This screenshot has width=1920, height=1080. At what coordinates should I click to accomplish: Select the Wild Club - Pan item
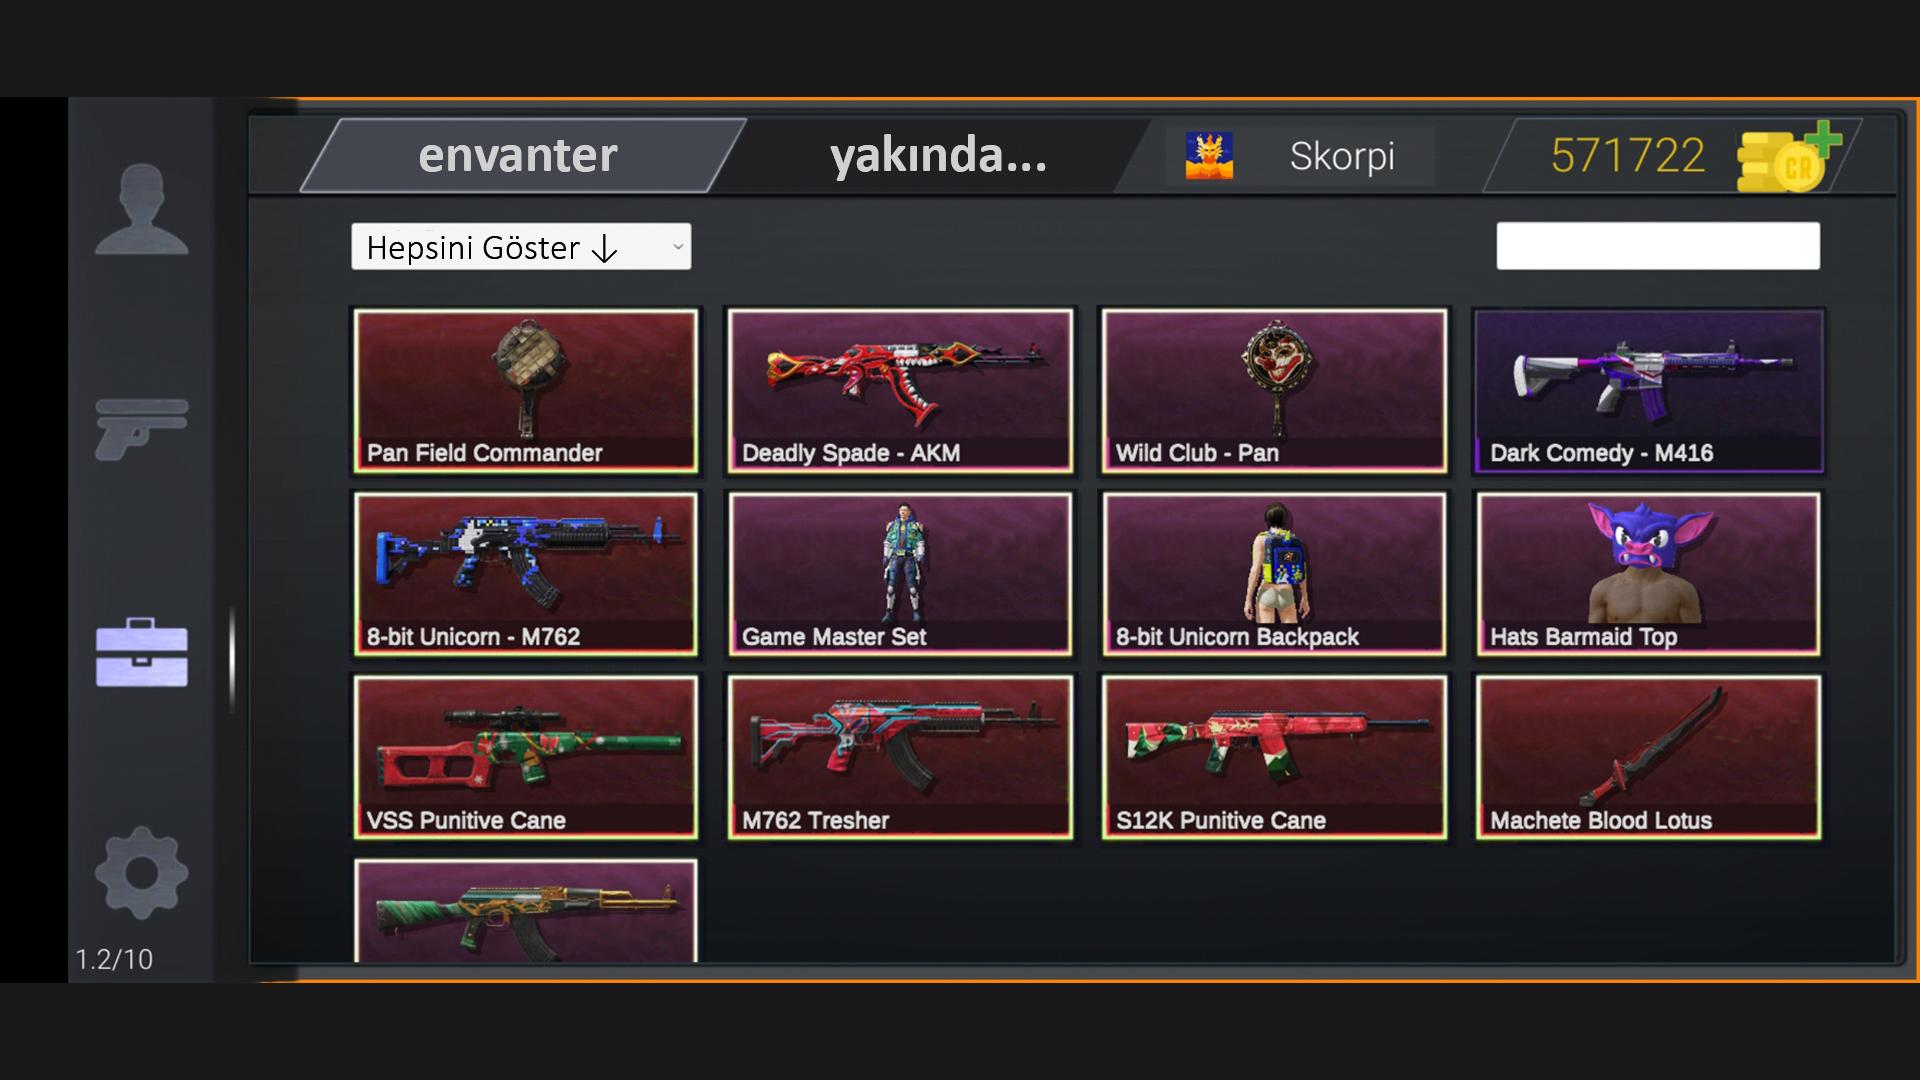[x=1274, y=390]
